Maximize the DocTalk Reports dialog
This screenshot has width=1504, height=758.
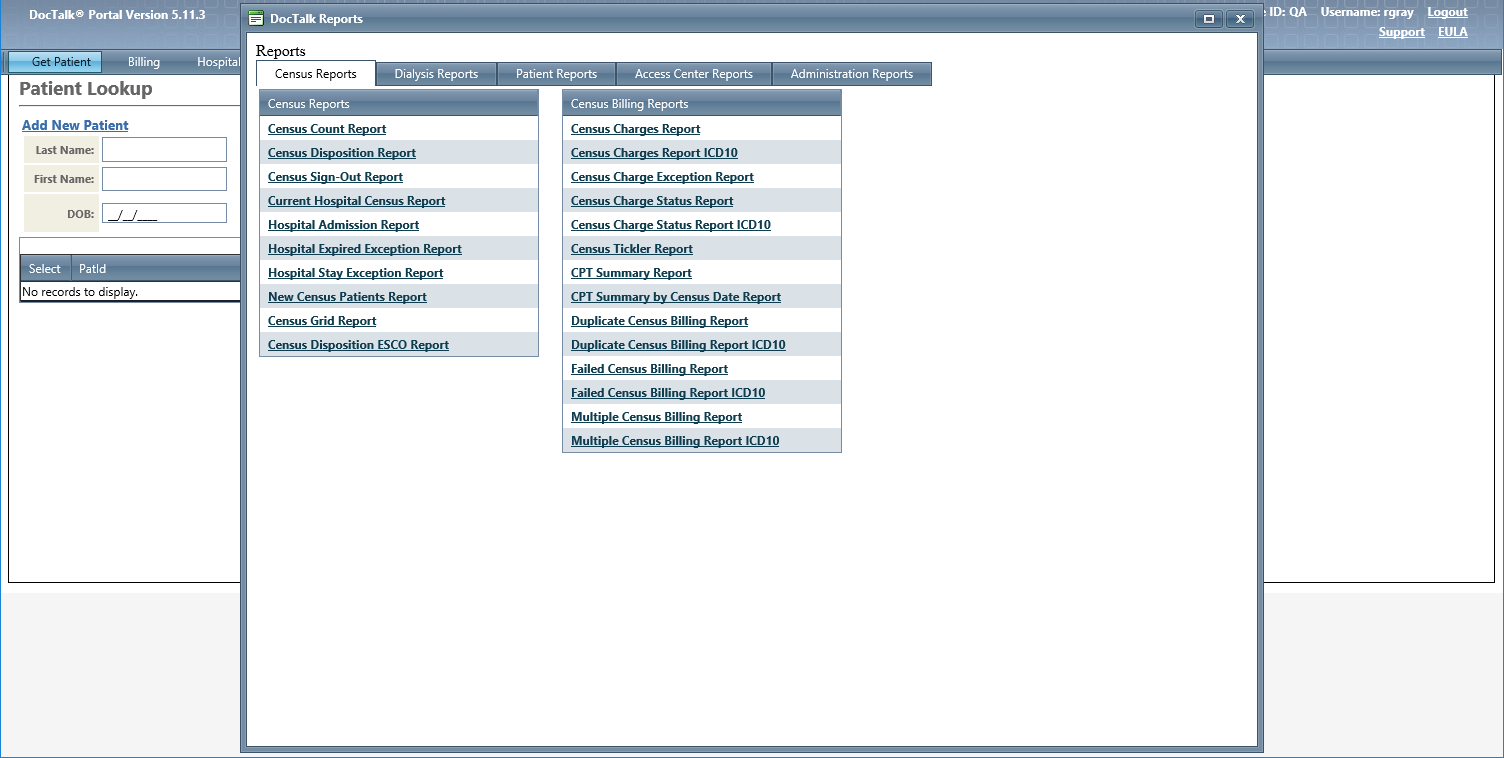coord(1209,19)
